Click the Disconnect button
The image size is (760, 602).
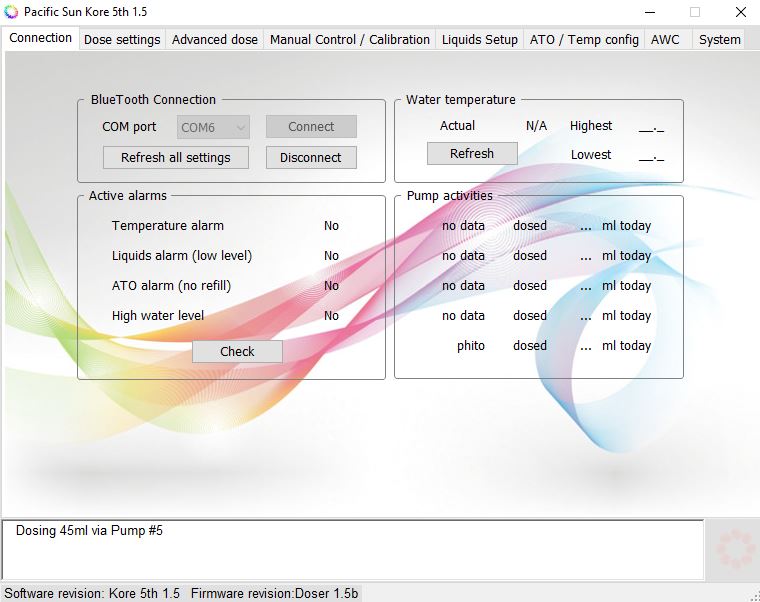click(311, 158)
